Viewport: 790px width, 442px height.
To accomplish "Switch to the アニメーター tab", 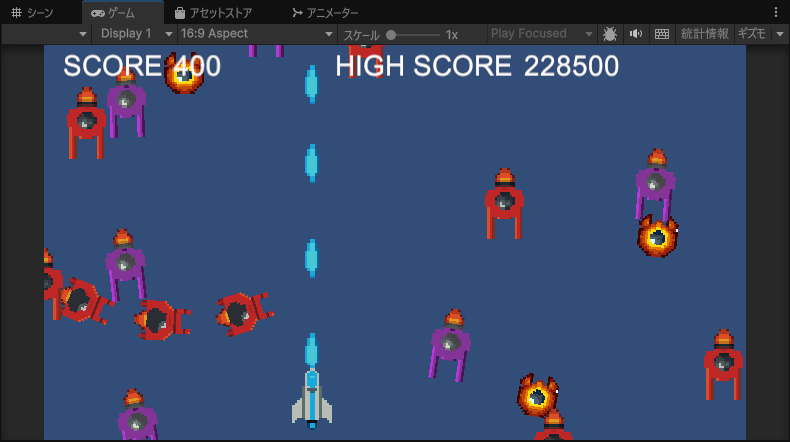I will (x=324, y=13).
